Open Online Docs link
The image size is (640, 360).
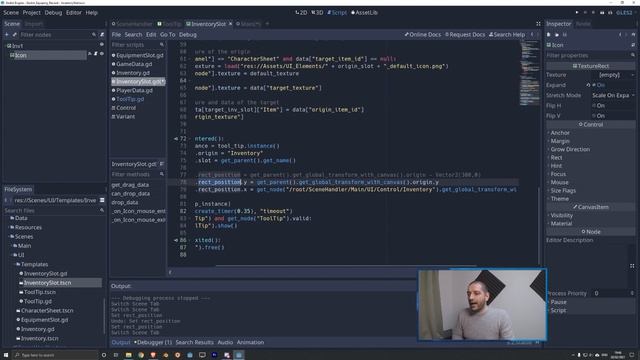423,35
